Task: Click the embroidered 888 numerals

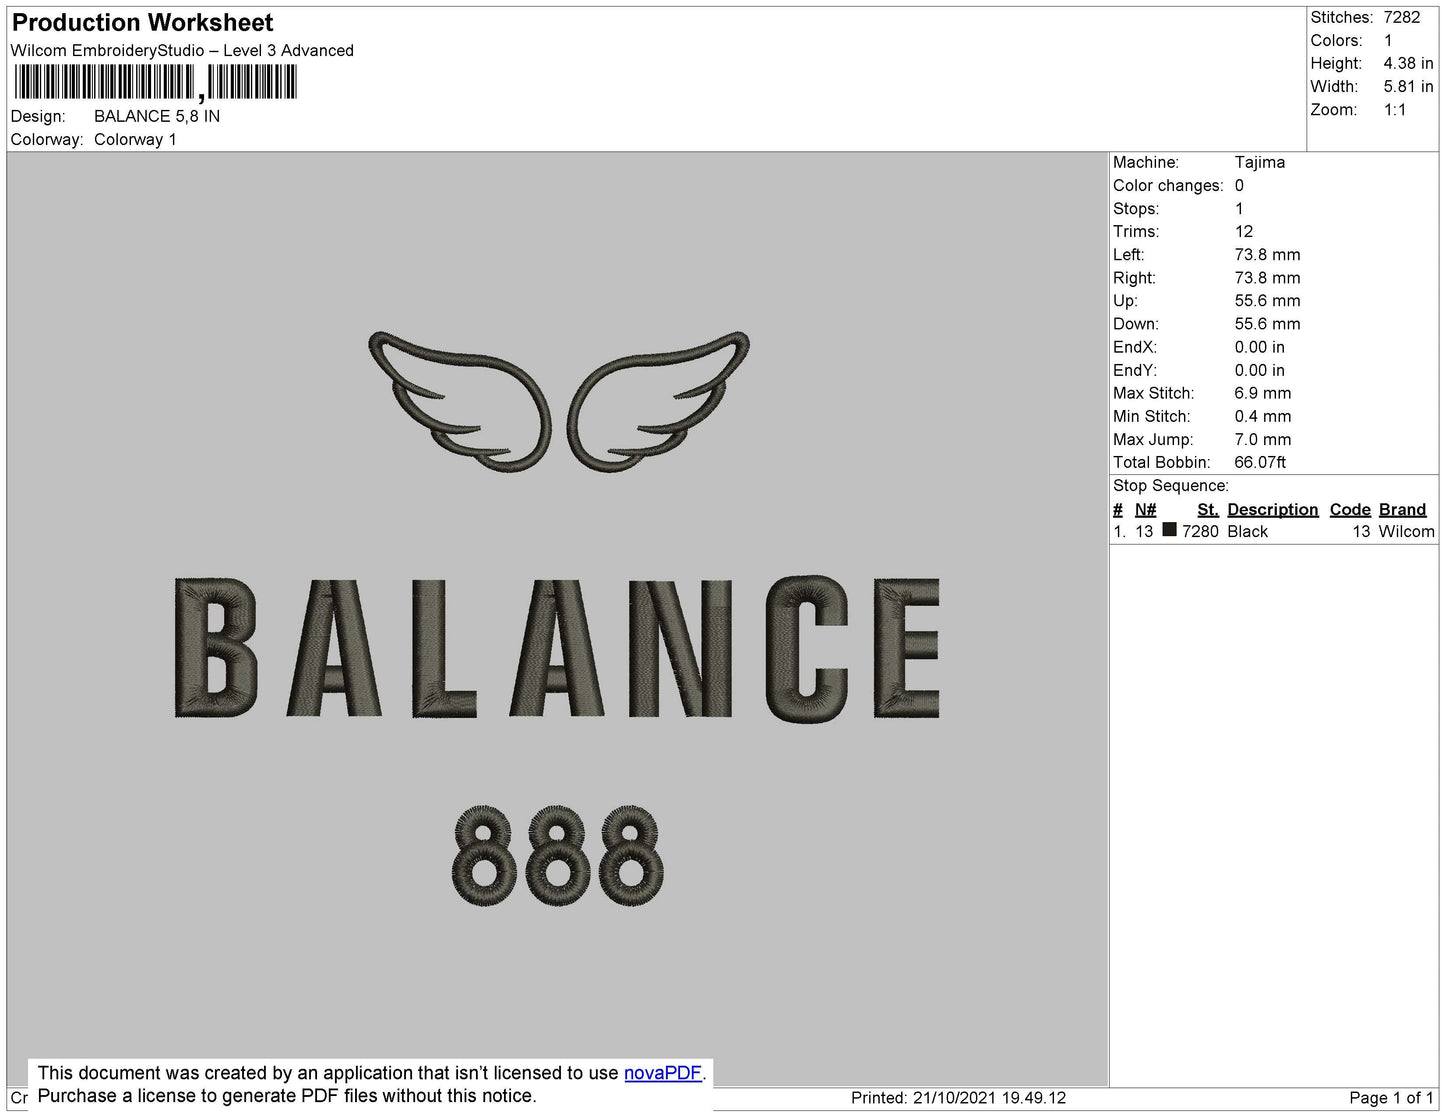Action: [558, 856]
